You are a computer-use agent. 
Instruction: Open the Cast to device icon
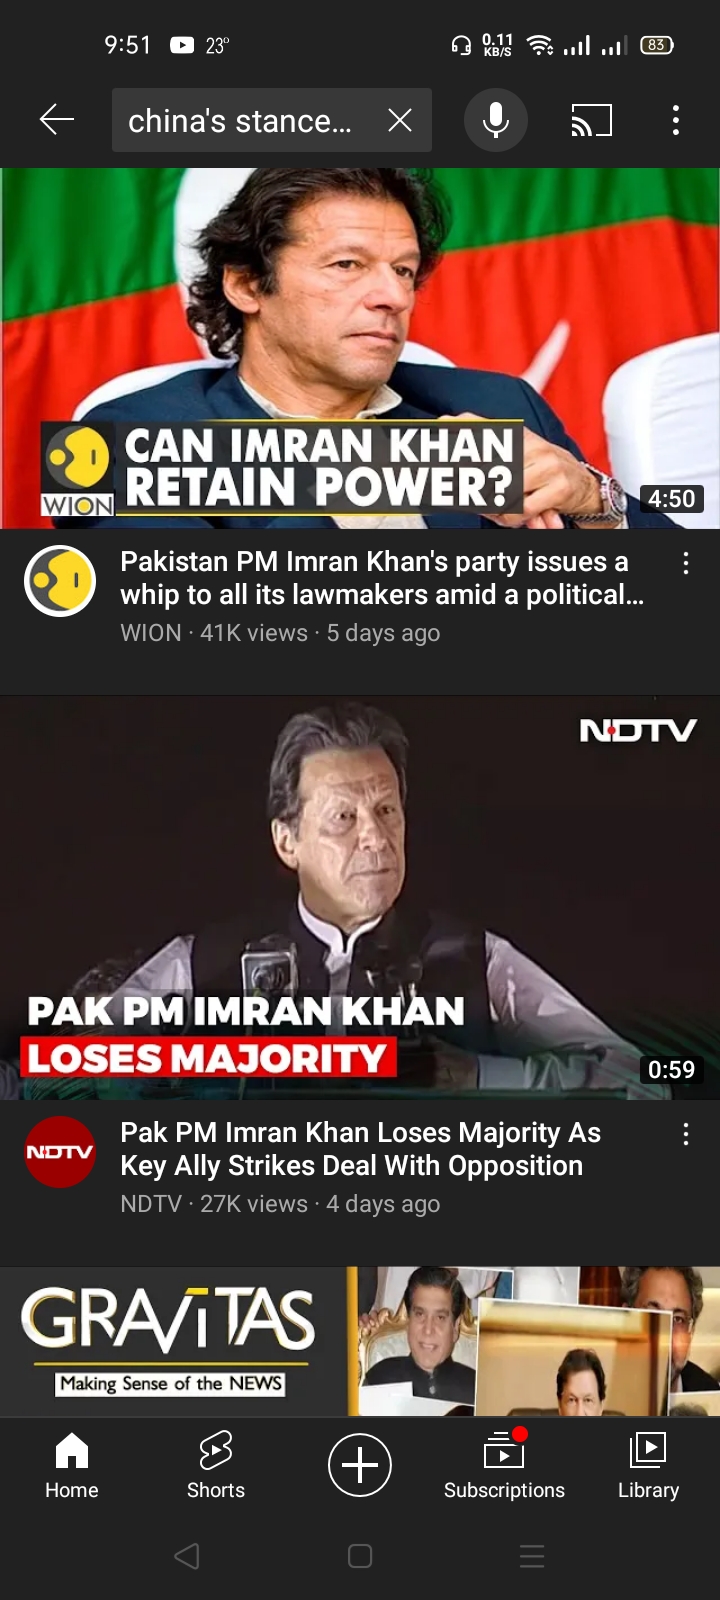591,120
